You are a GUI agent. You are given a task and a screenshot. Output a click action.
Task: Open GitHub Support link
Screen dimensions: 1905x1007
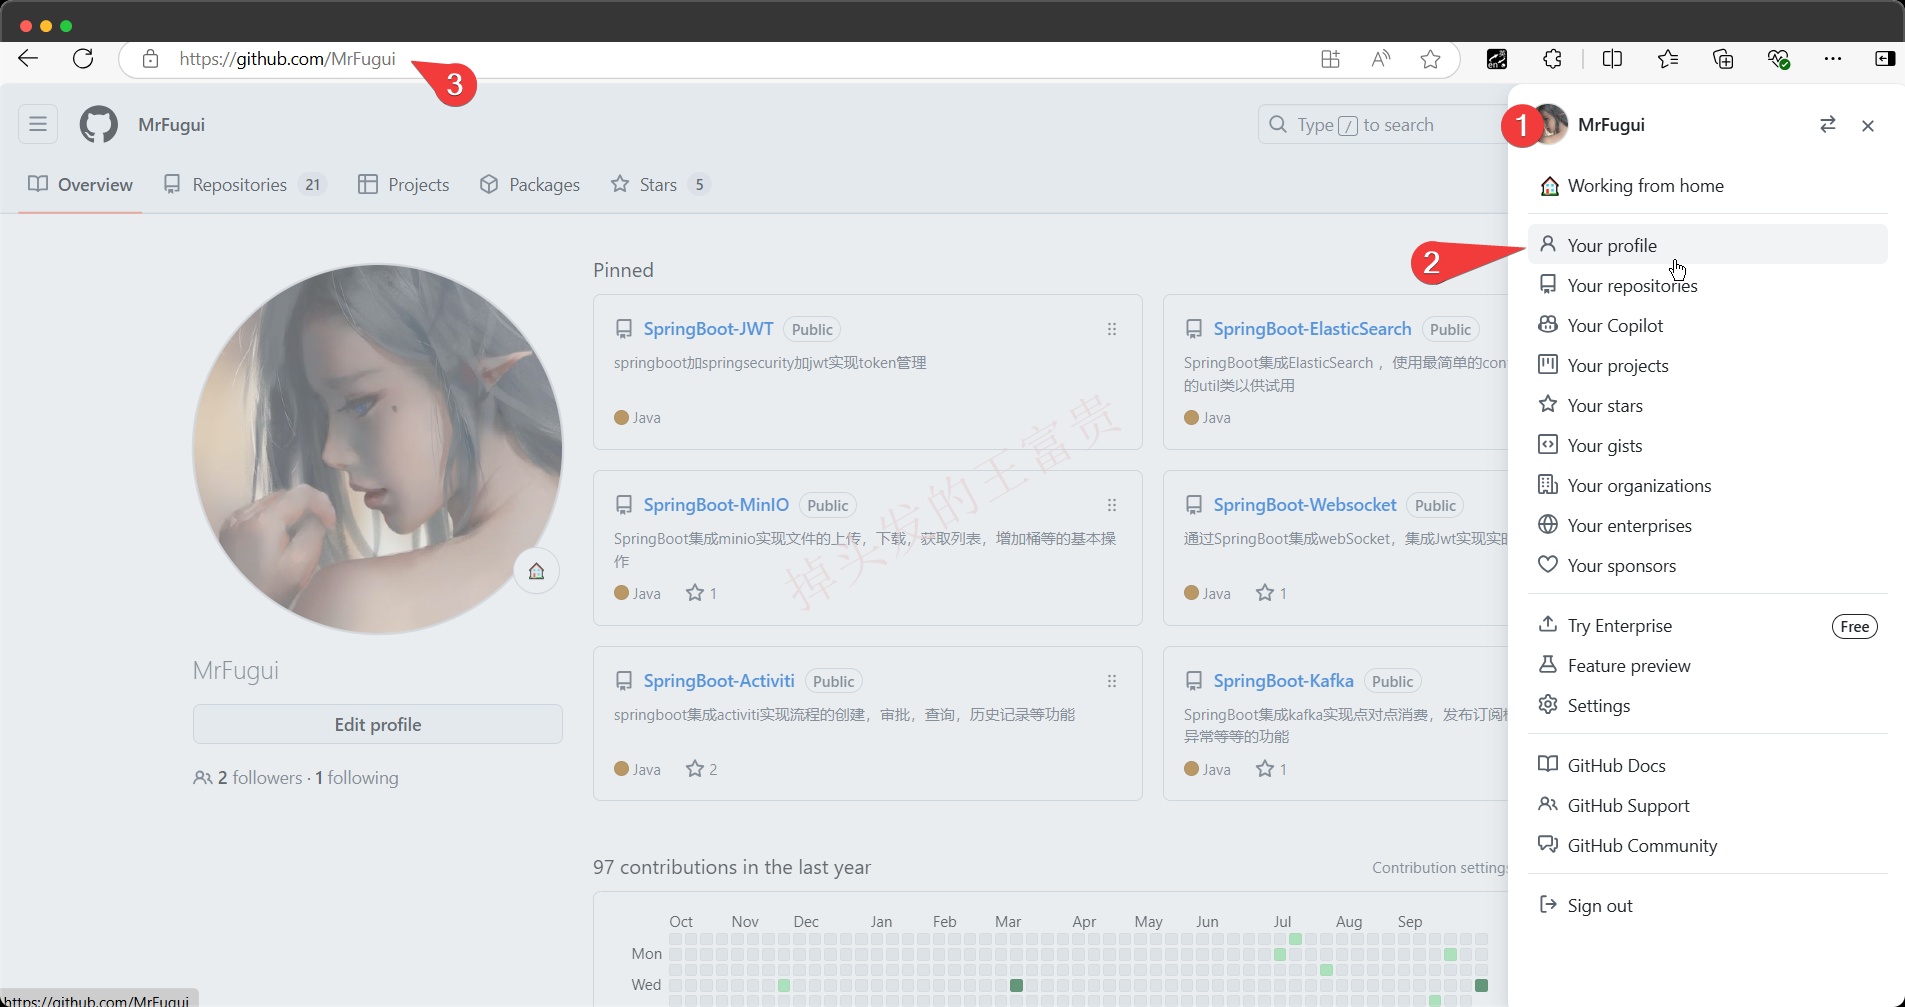[x=1707, y=805]
